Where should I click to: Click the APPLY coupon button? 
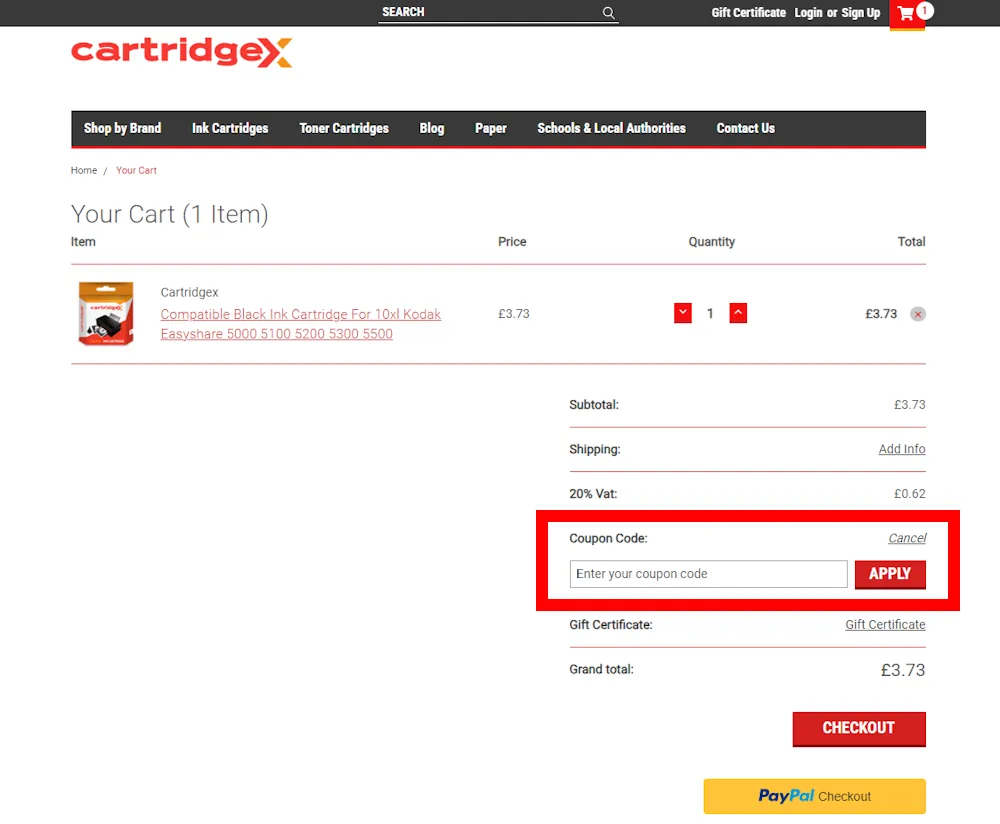(x=890, y=574)
